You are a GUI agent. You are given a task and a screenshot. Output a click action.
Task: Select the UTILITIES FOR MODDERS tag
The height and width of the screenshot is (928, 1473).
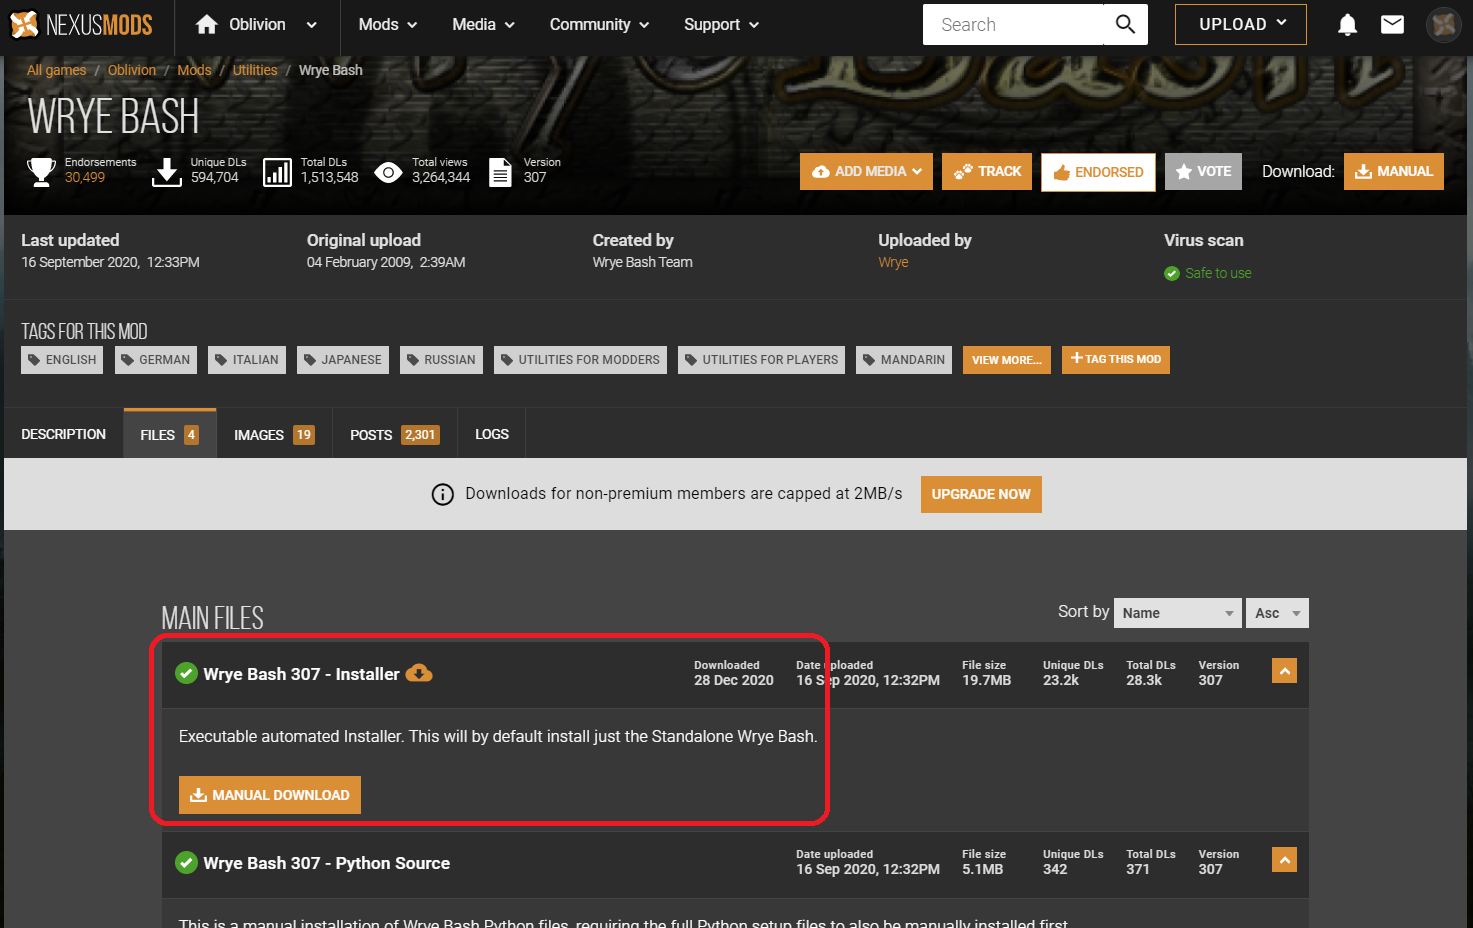click(580, 360)
